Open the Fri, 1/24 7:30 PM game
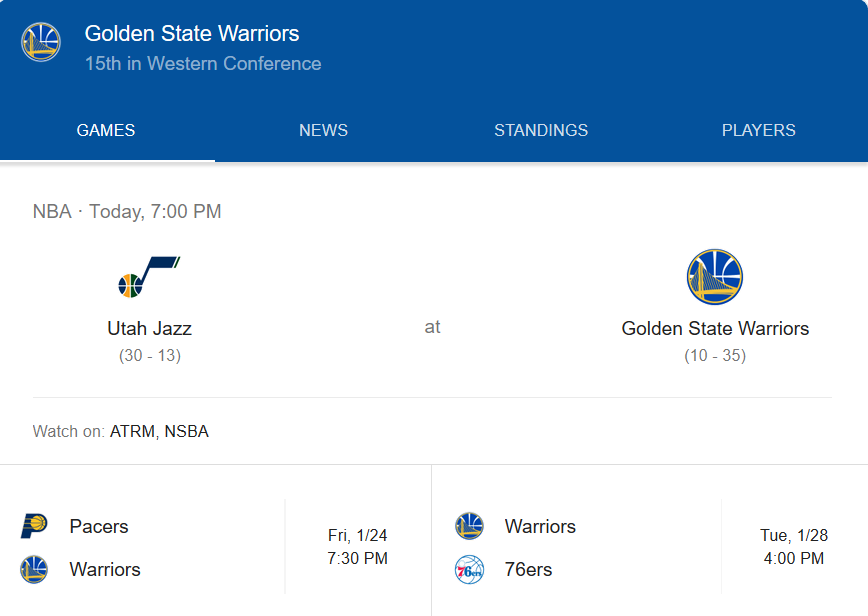The width and height of the screenshot is (868, 616). pyautogui.click(x=357, y=547)
